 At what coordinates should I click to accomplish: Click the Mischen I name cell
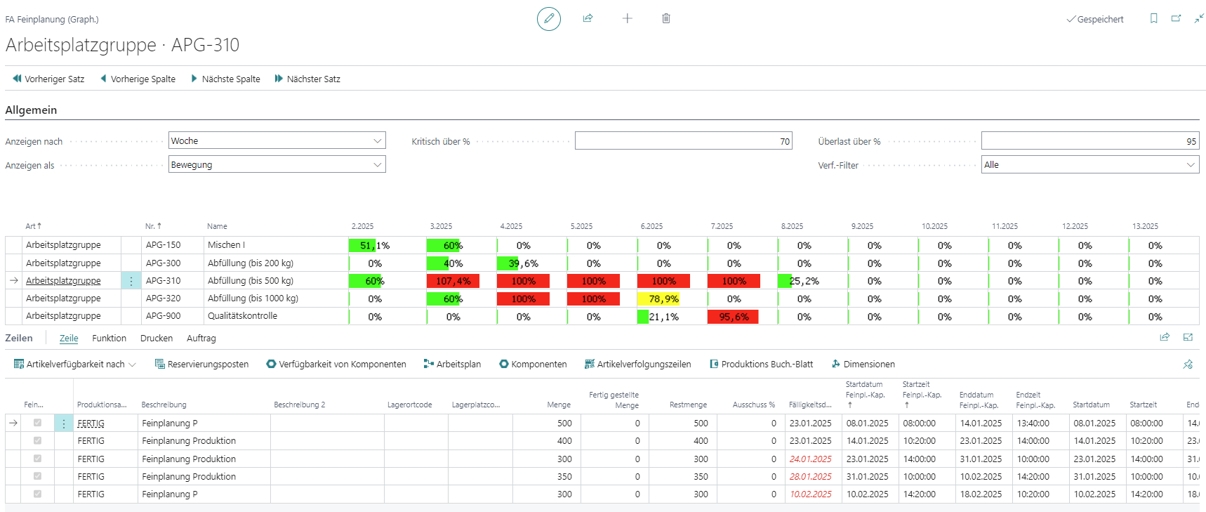[226, 244]
